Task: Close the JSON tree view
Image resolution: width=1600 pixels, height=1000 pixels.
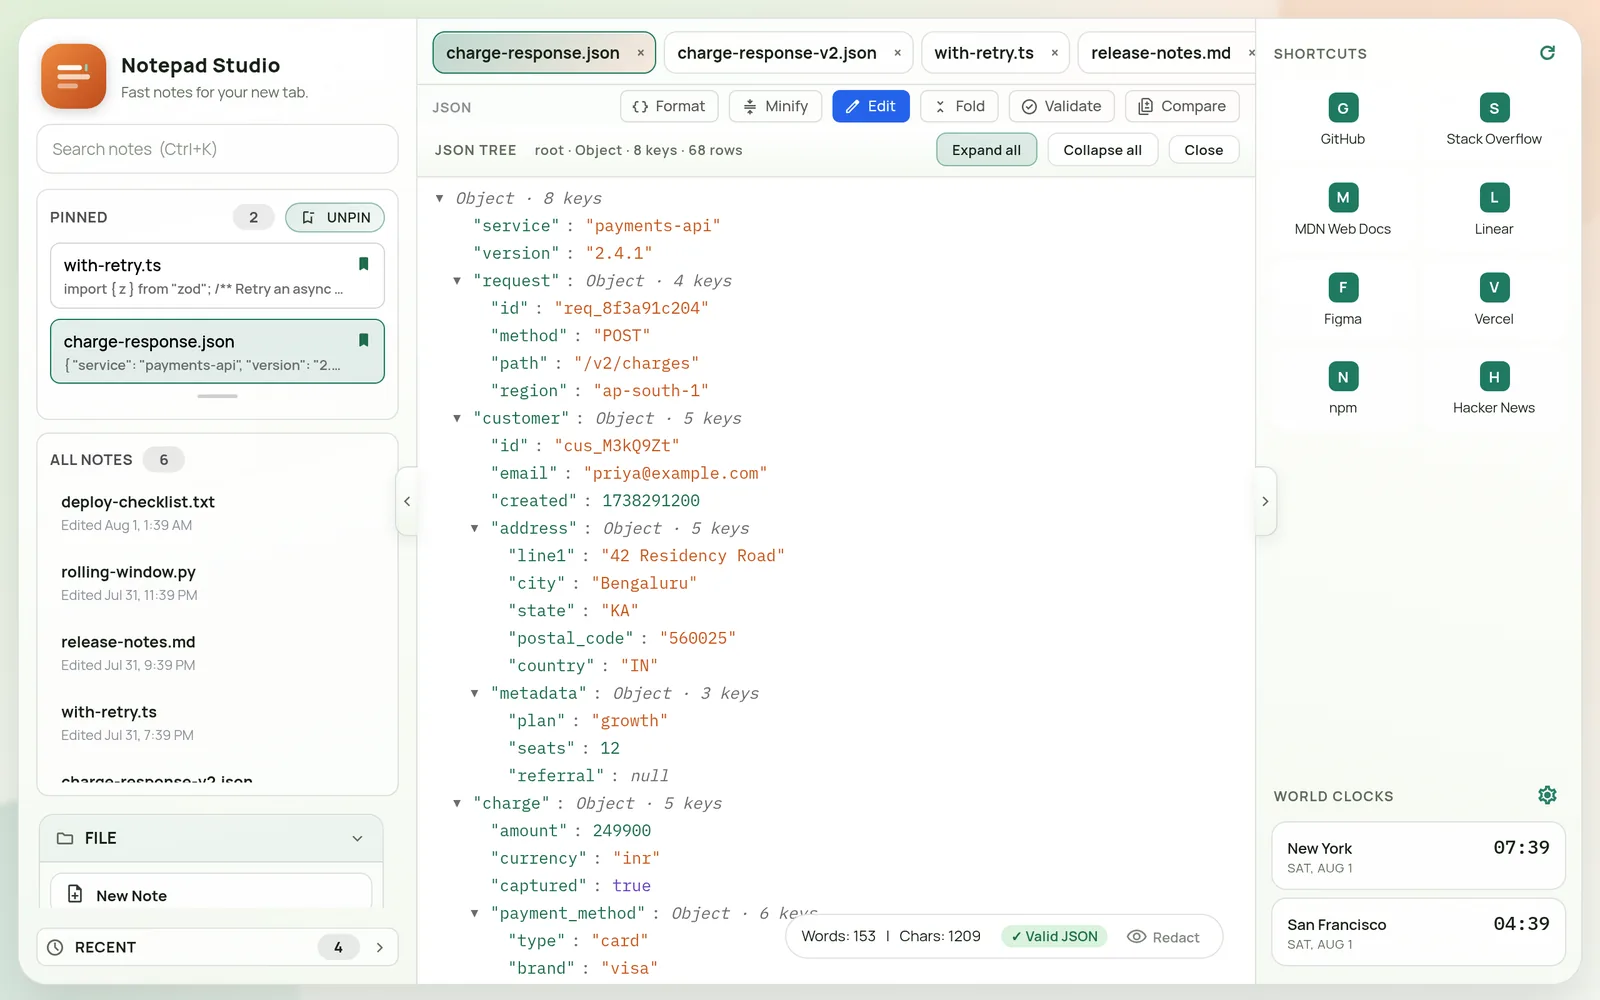Action: [1204, 150]
